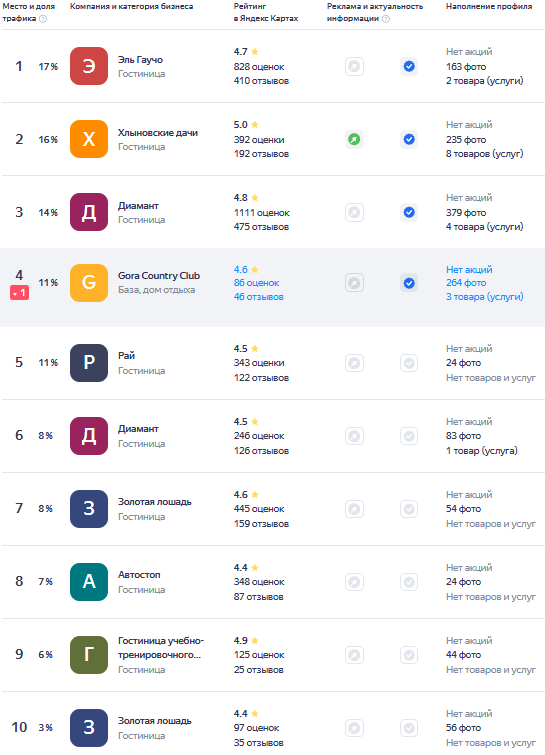Click the green advertising icon for Хлыновские дачи
This screenshot has height=755, width=545.
(354, 140)
